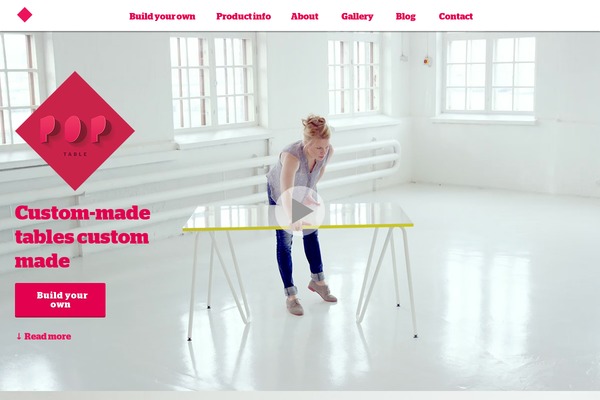Click the pink Build your own button

point(60,300)
